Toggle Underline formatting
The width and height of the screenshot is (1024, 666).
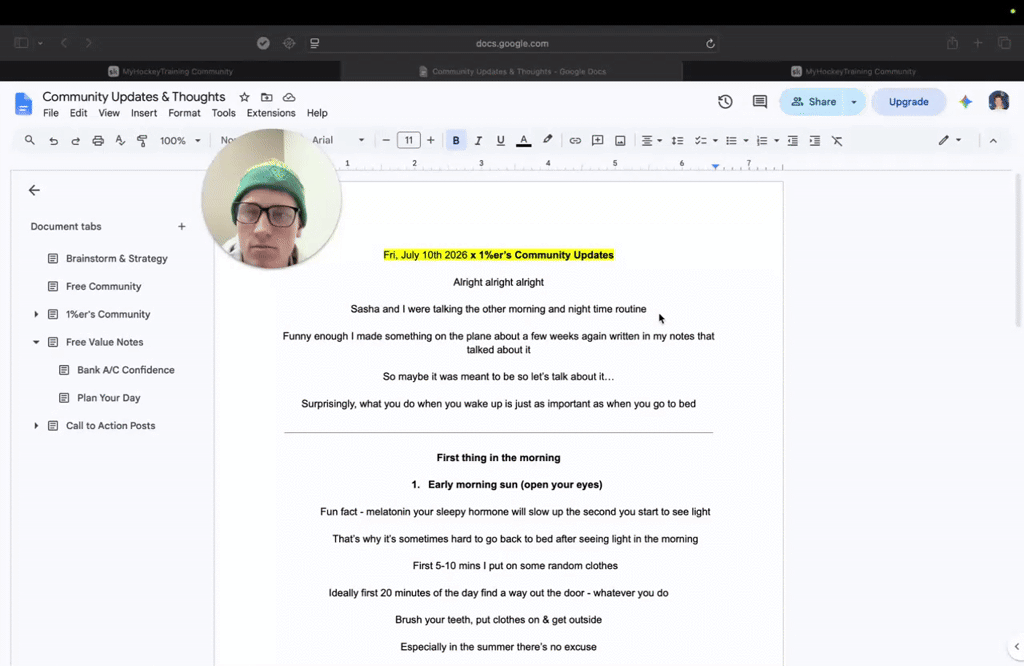click(x=500, y=140)
